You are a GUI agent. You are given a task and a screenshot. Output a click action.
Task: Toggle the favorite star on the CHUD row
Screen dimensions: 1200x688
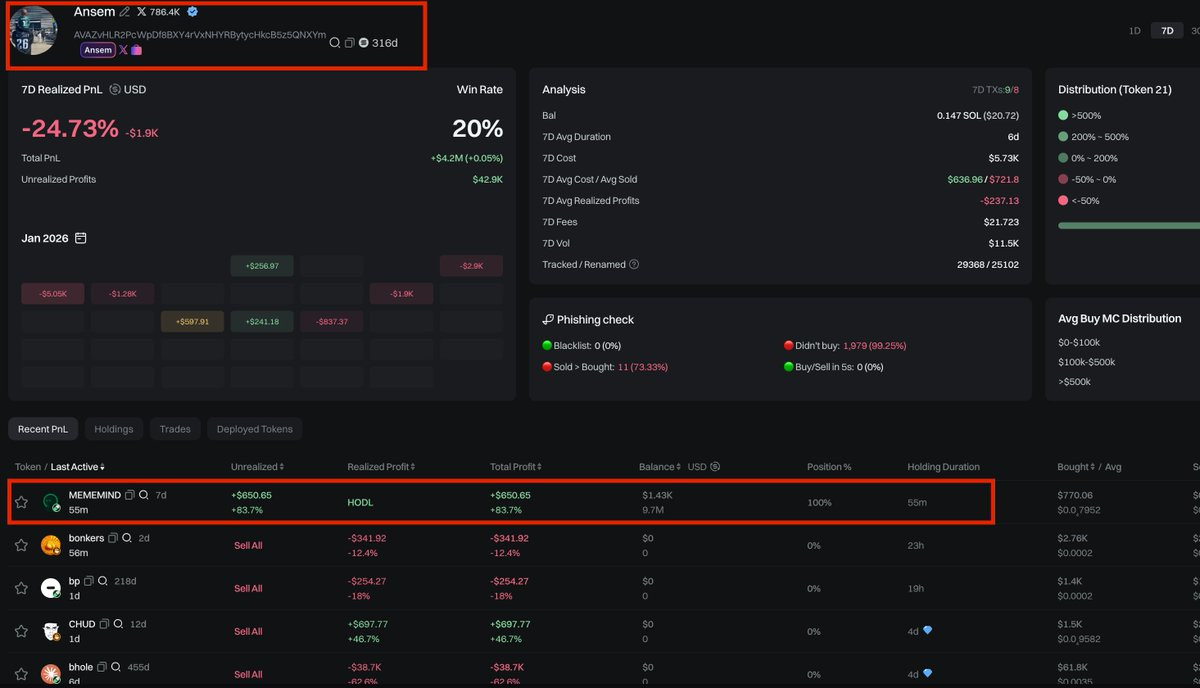coord(21,631)
